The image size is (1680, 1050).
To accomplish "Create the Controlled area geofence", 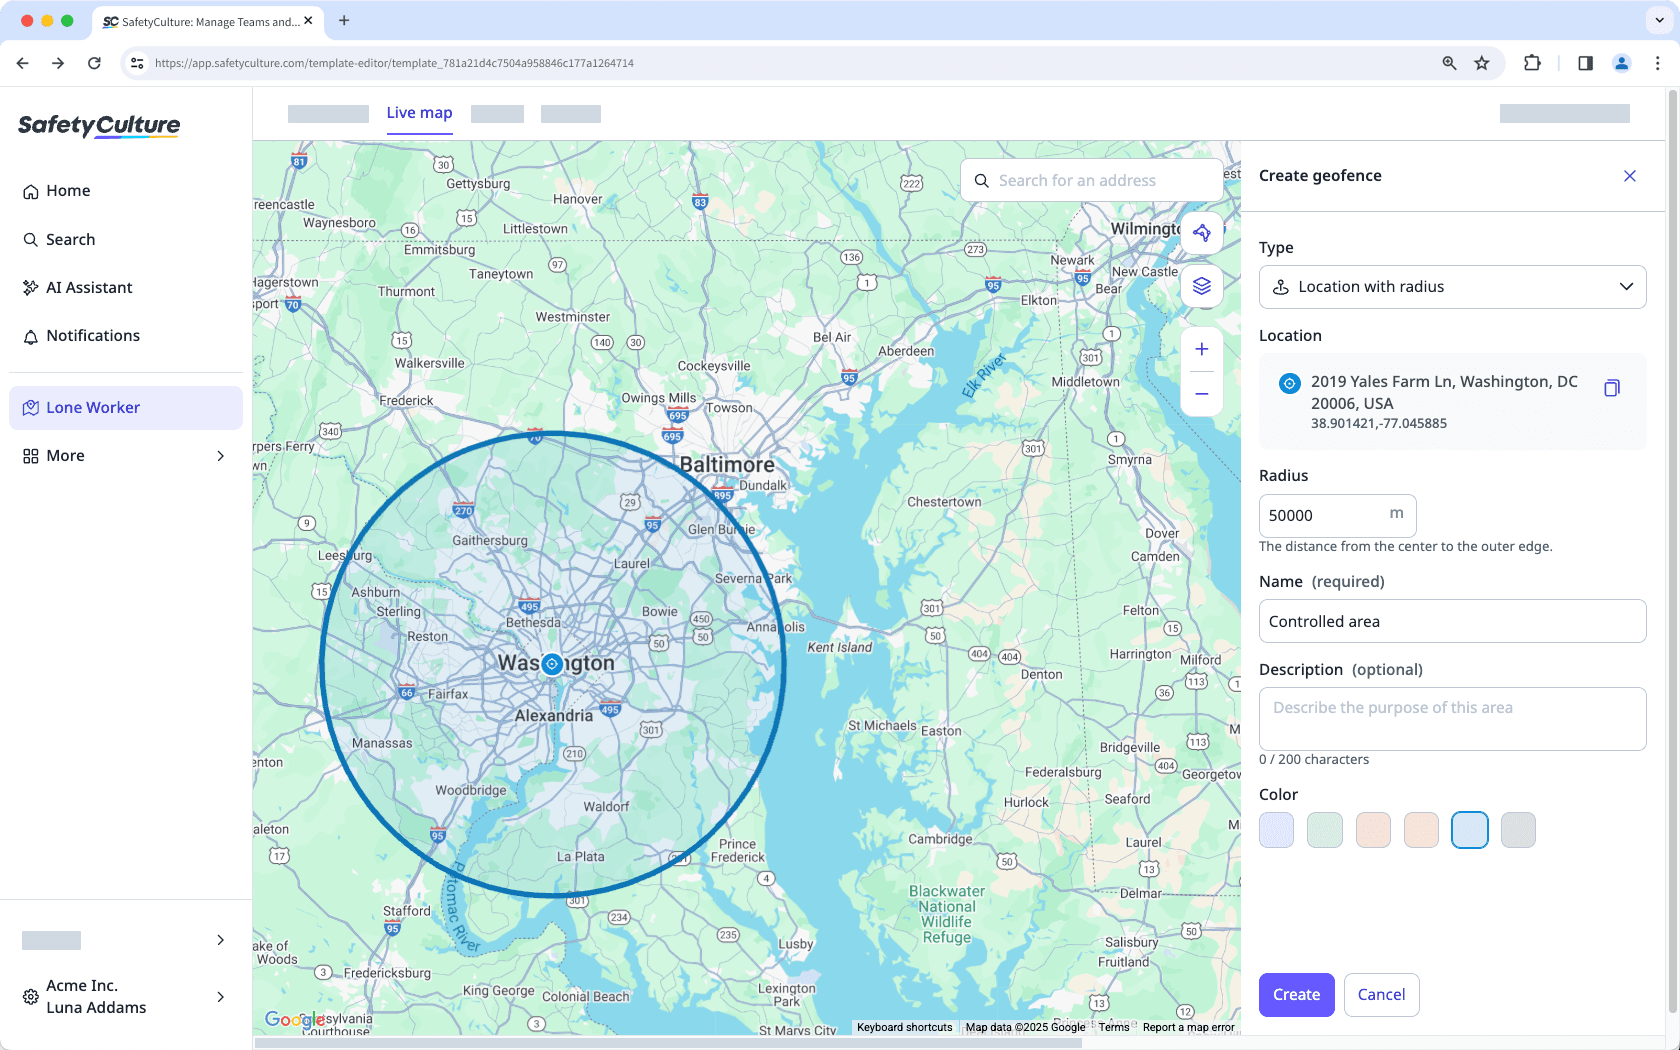I will [x=1296, y=994].
